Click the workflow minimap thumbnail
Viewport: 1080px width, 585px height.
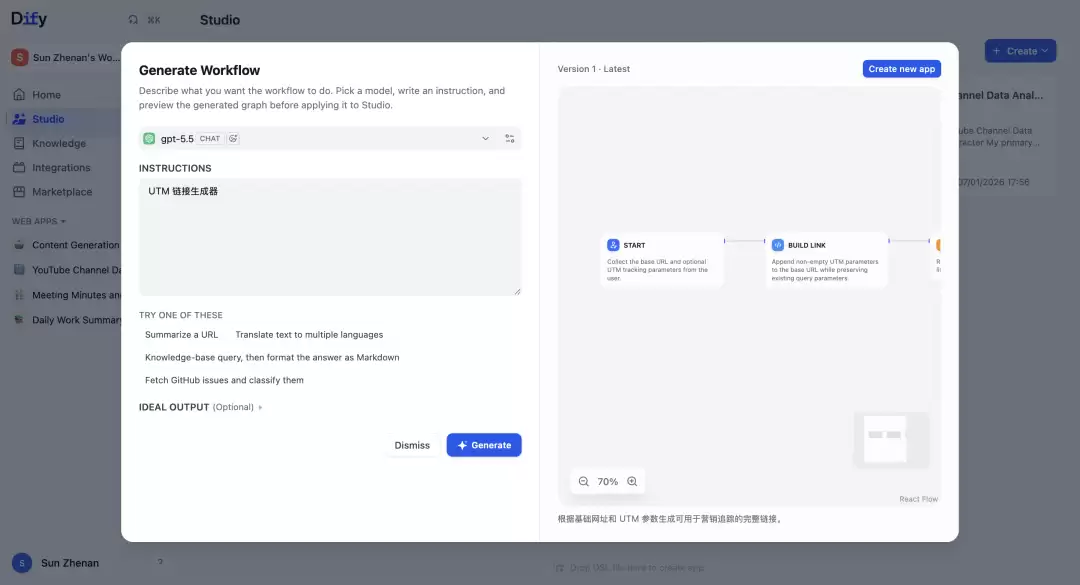[891, 439]
